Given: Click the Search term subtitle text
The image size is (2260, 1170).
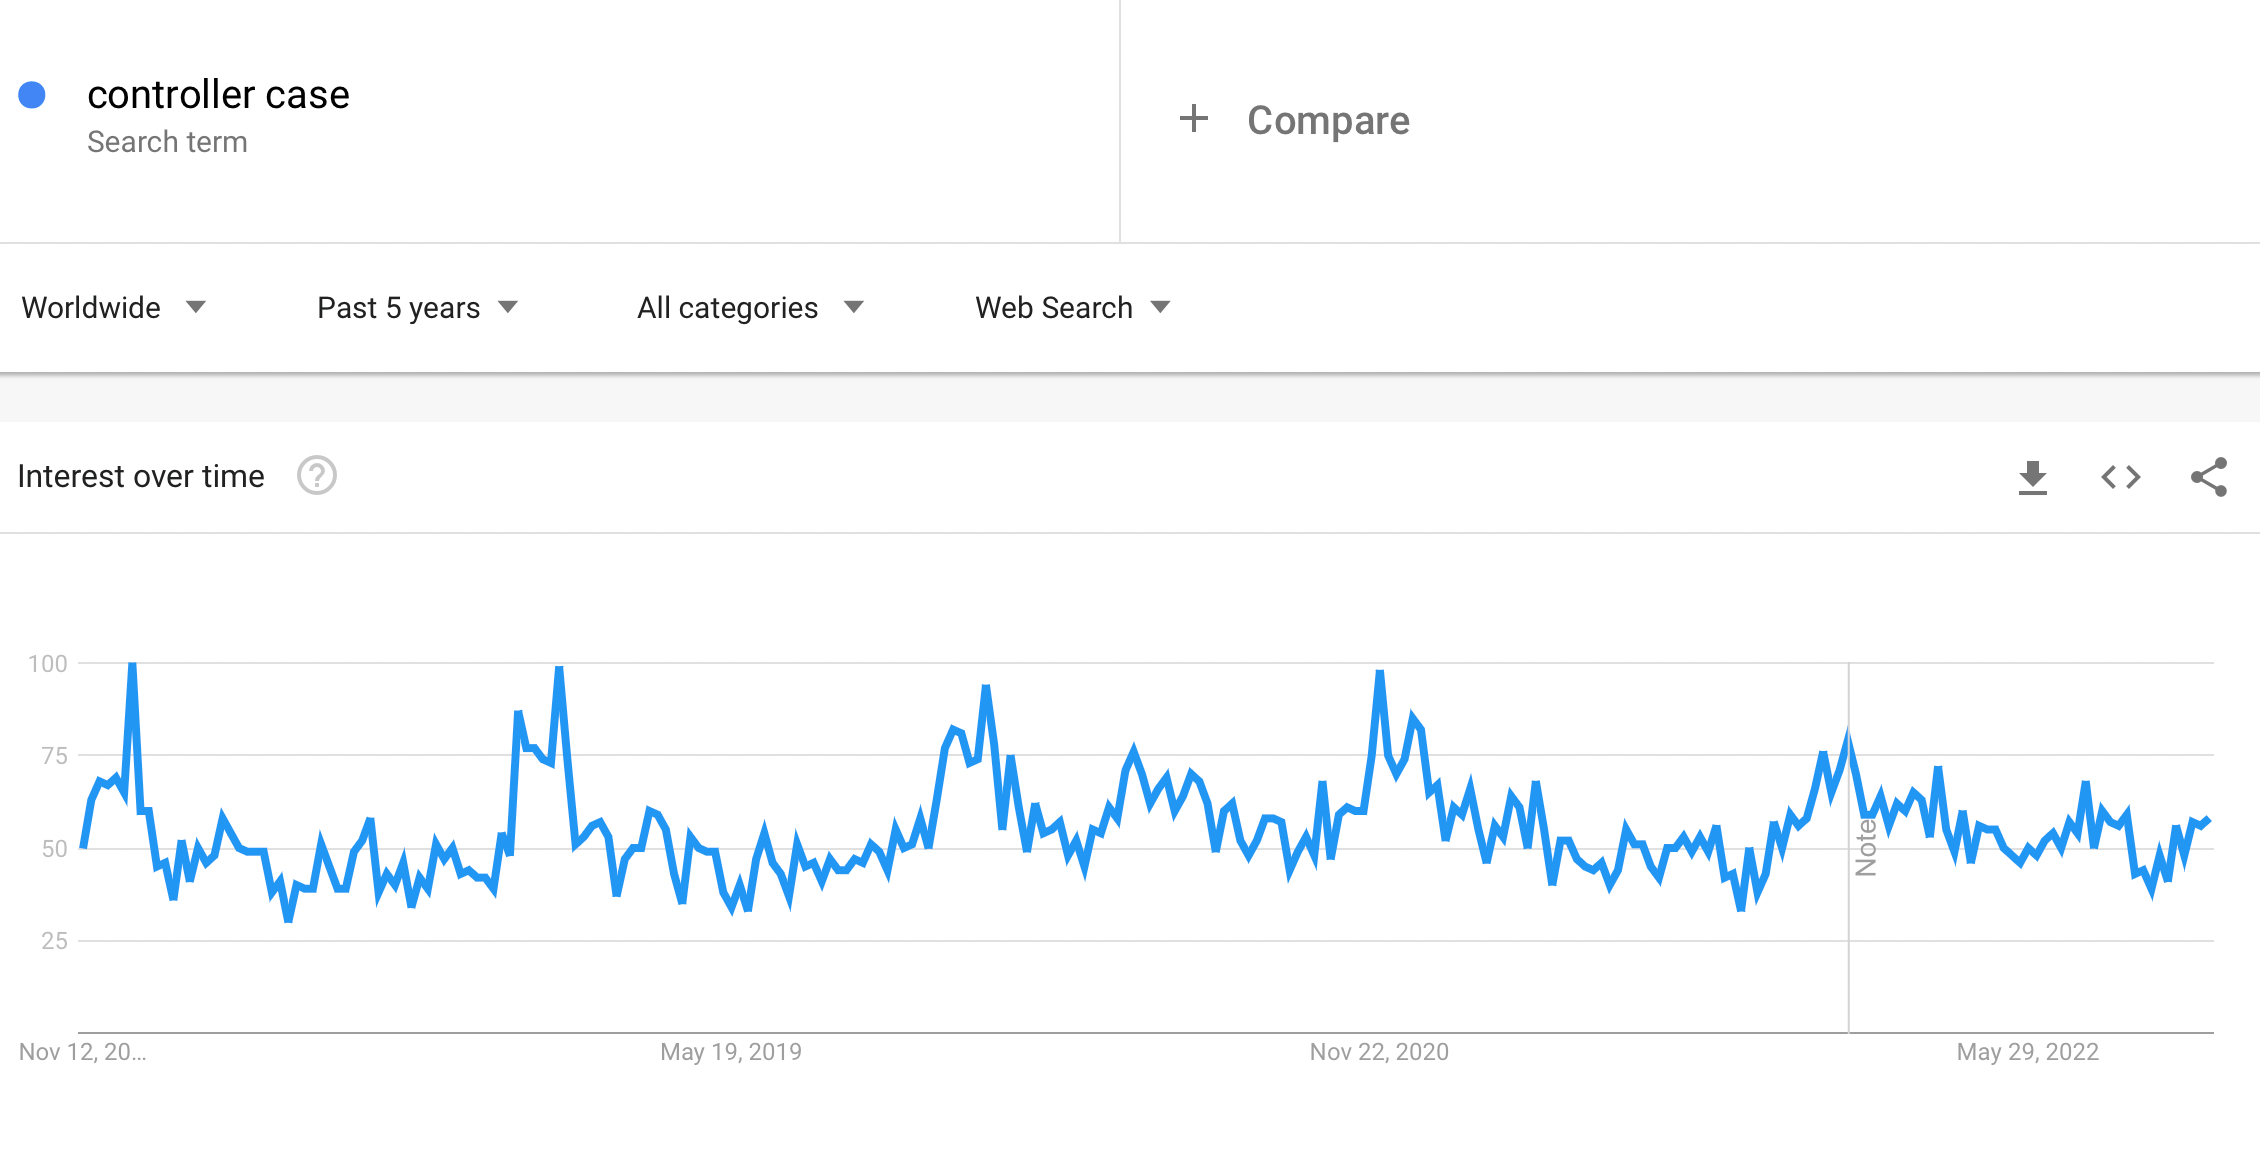Looking at the screenshot, I should click(x=167, y=142).
